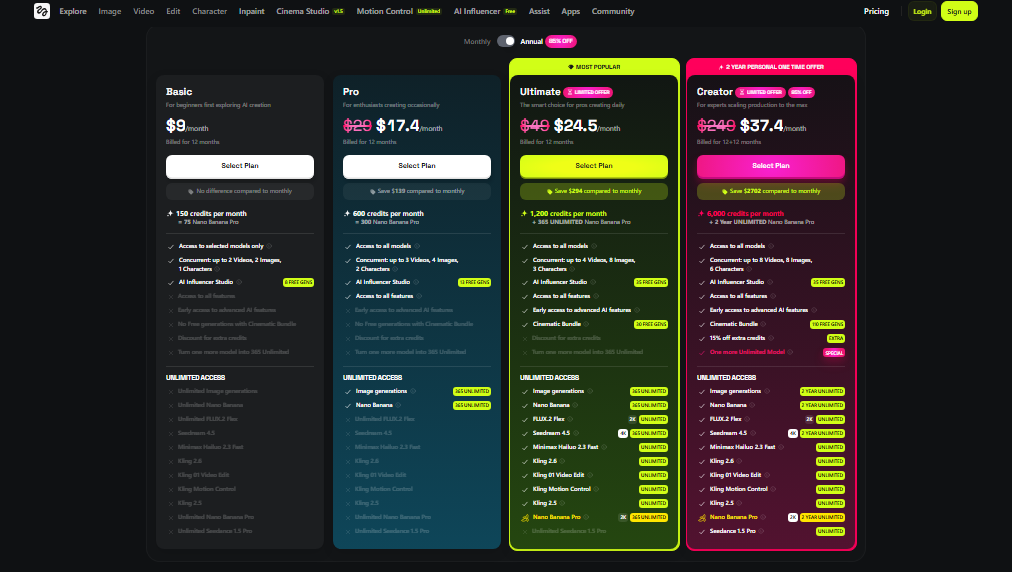Open info icon beside Ultimate 'Access to all models'
The width and height of the screenshot is (1012, 572).
coord(594,246)
